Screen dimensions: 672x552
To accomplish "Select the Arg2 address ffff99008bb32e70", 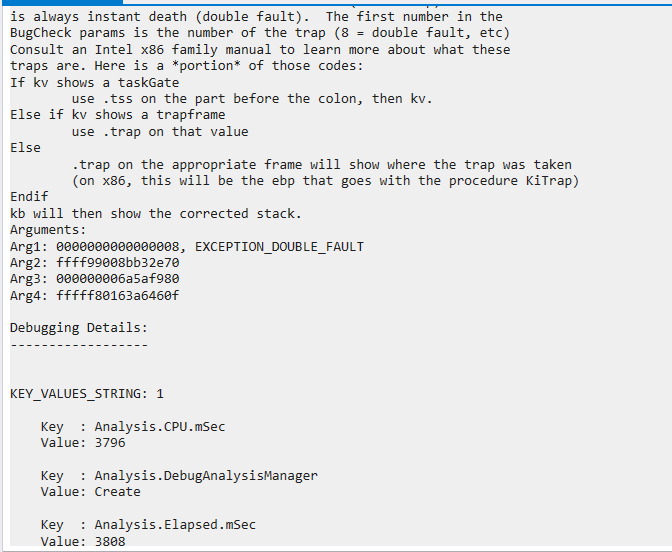I will pos(117,263).
